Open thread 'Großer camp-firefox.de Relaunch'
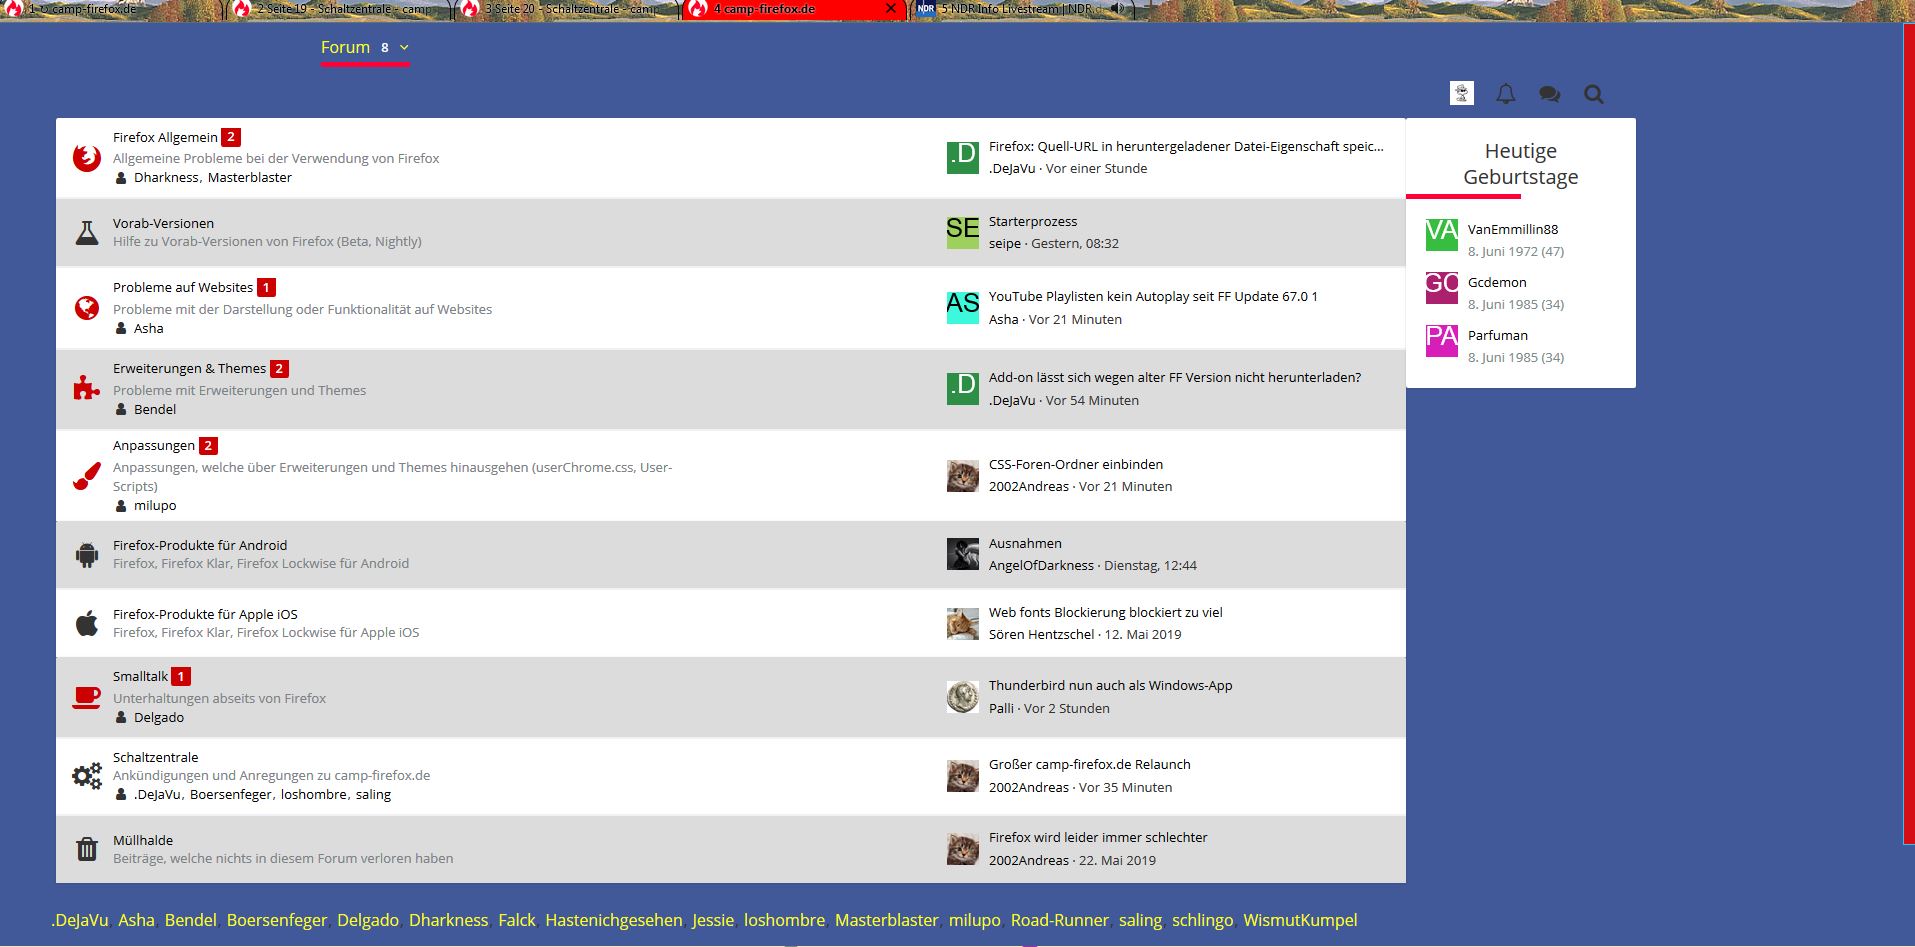Viewport: 1915px width, 947px height. coord(1089,764)
